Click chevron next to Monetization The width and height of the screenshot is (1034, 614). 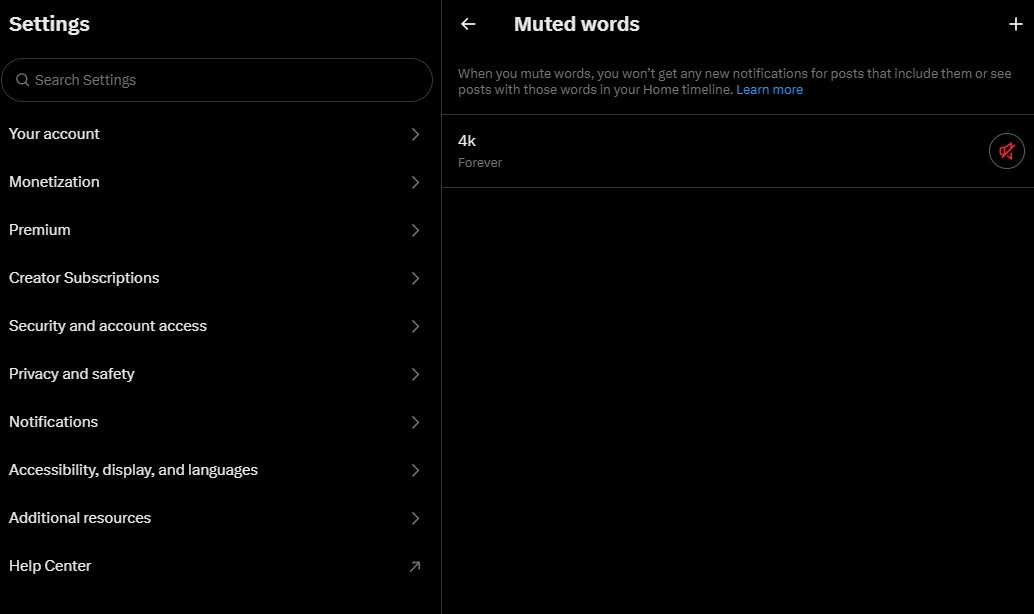[415, 182]
